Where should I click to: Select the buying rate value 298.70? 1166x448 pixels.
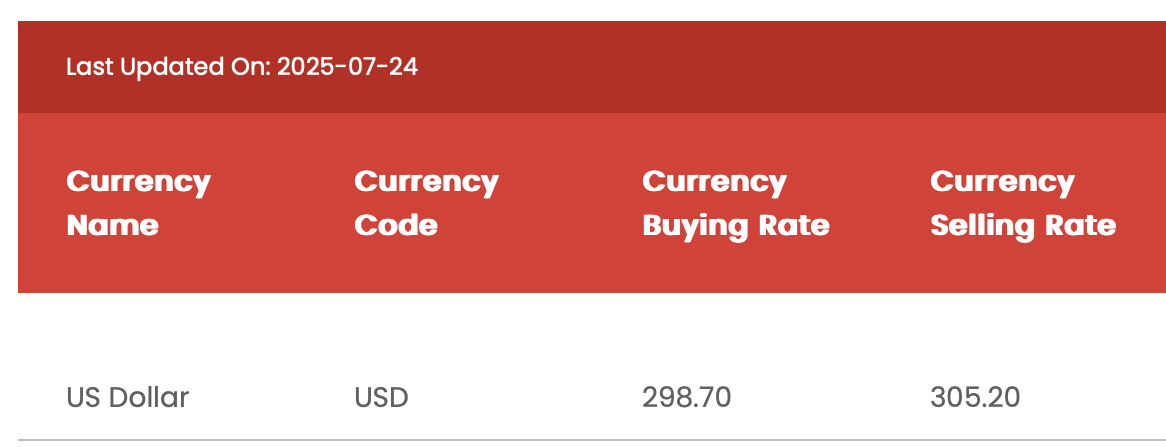click(686, 397)
